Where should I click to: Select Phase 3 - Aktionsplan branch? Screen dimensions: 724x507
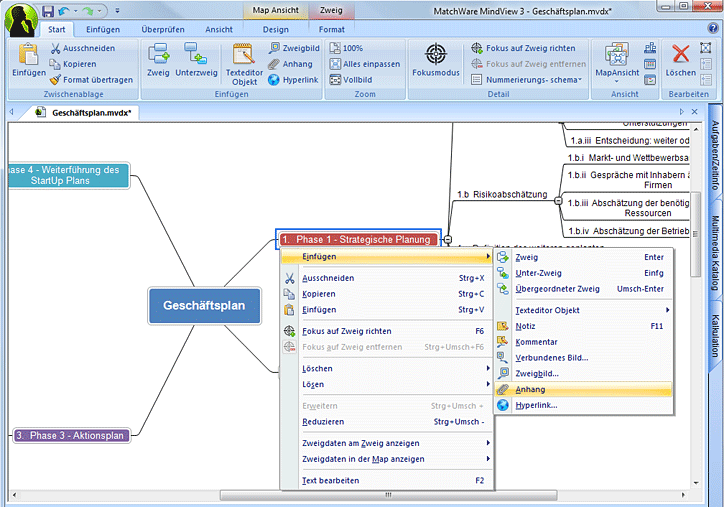coord(71,435)
